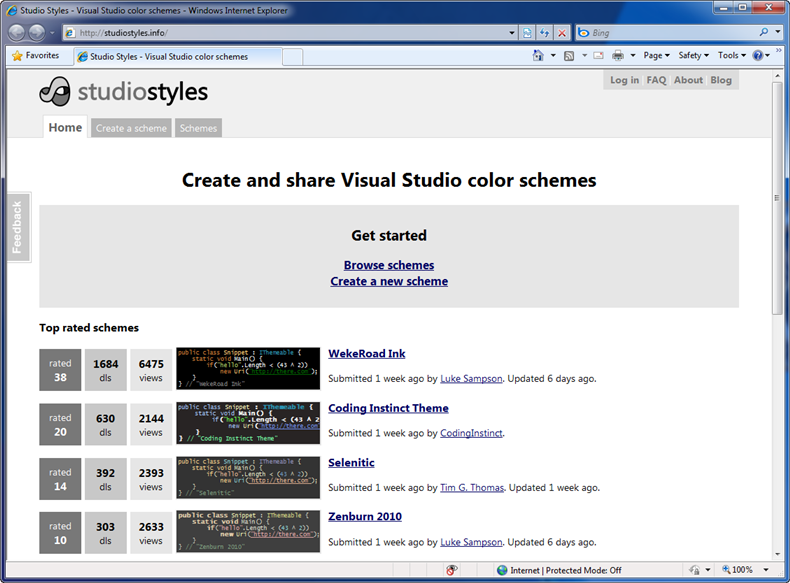Click the 1684 dls count
This screenshot has height=583, width=790.
click(105, 370)
